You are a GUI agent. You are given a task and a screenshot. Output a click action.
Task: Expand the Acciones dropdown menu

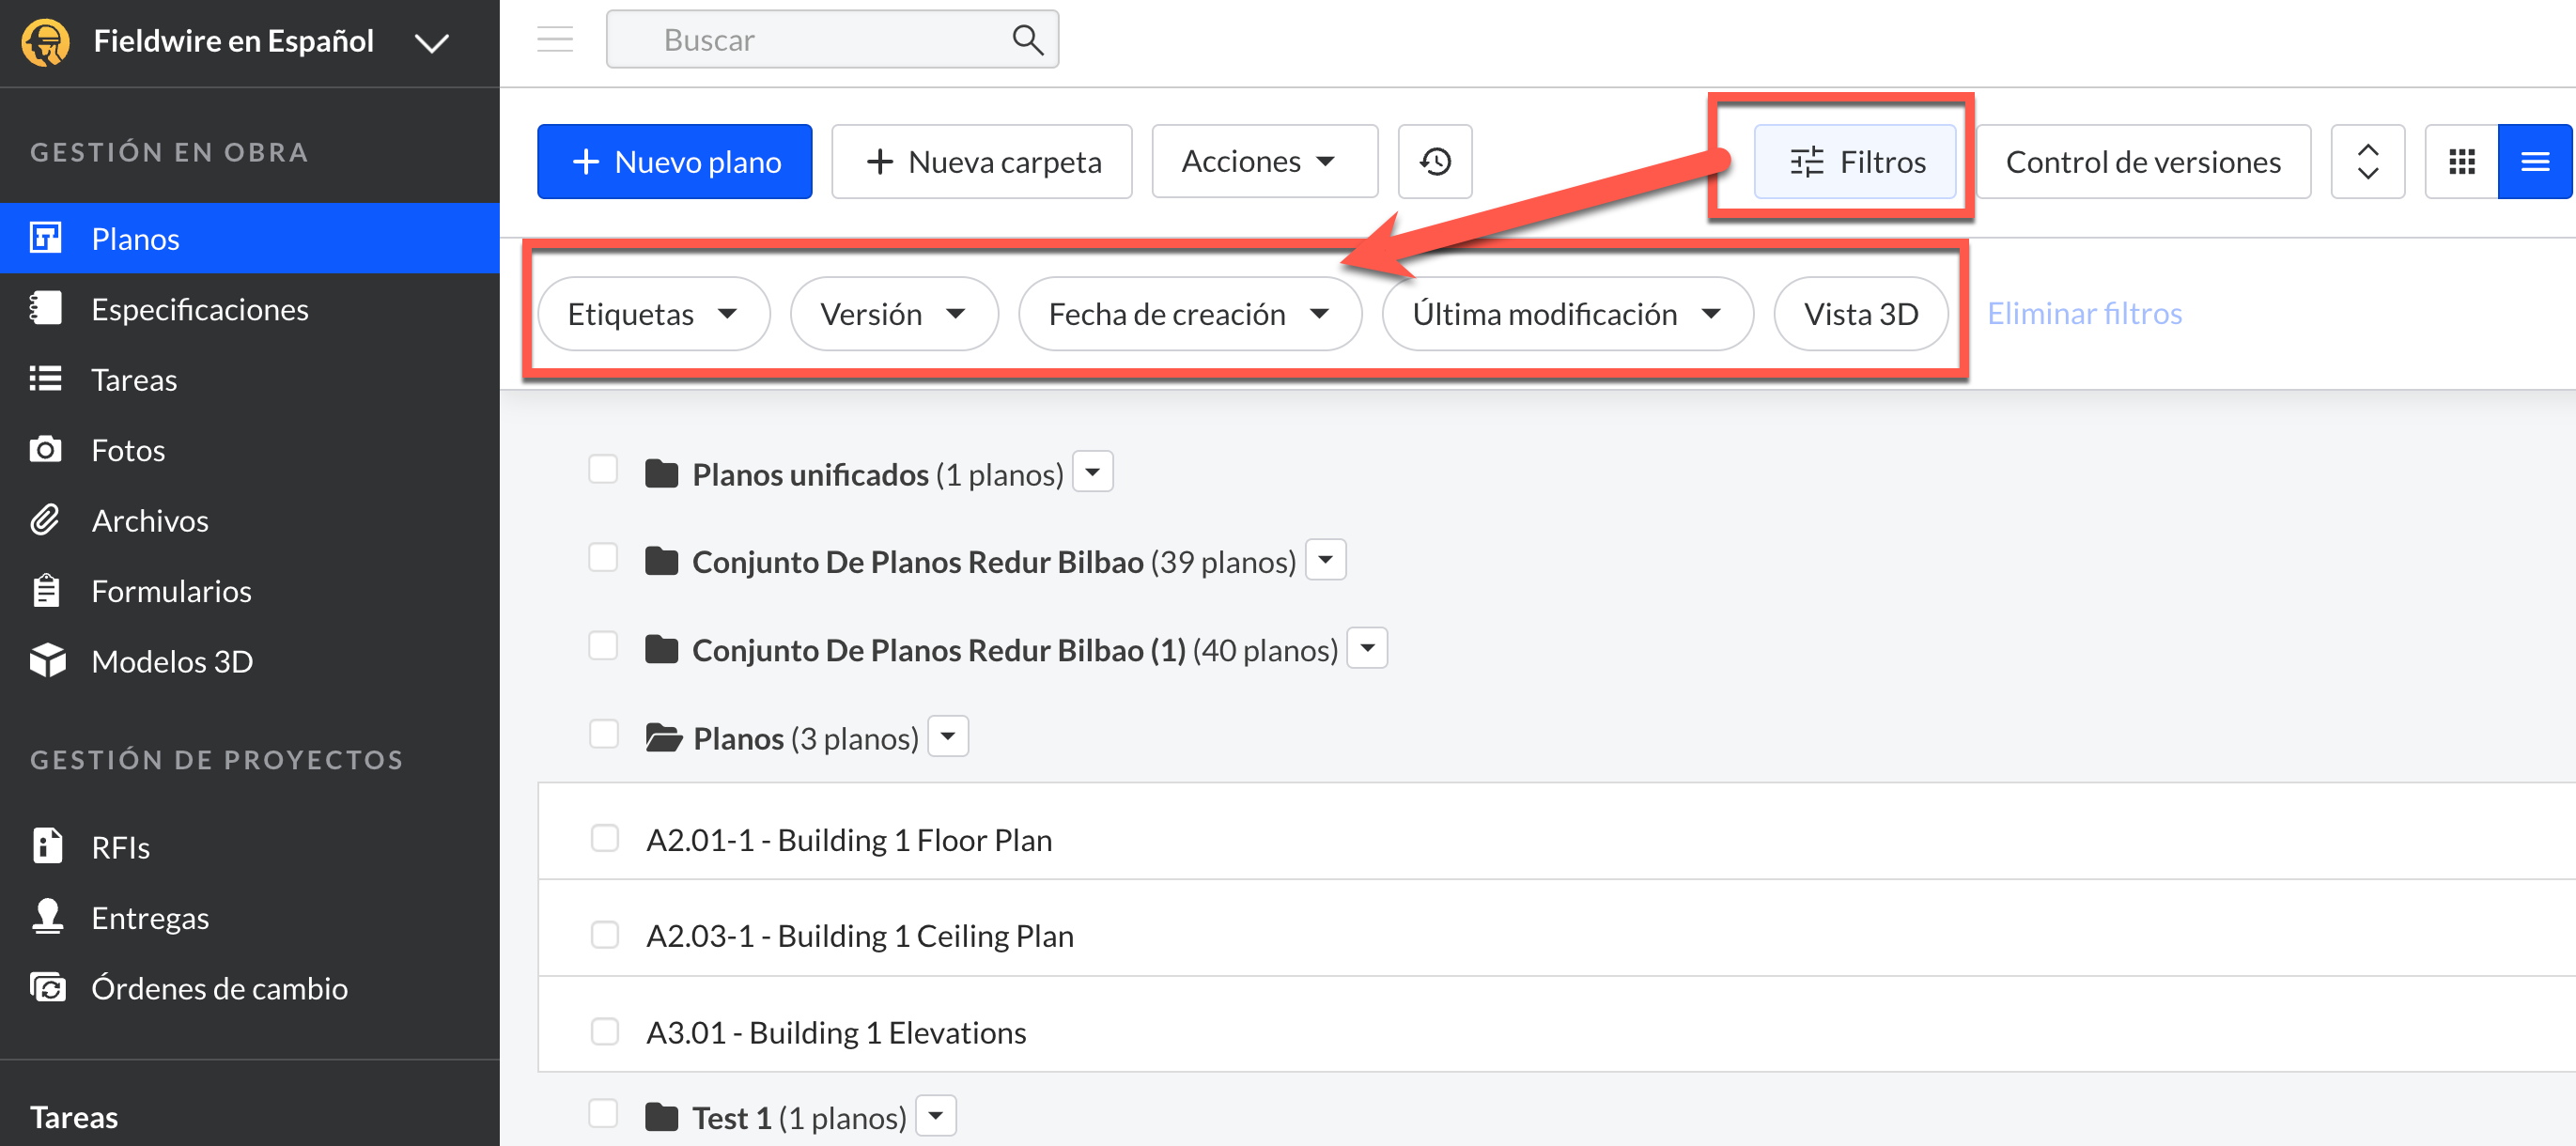click(x=1263, y=161)
